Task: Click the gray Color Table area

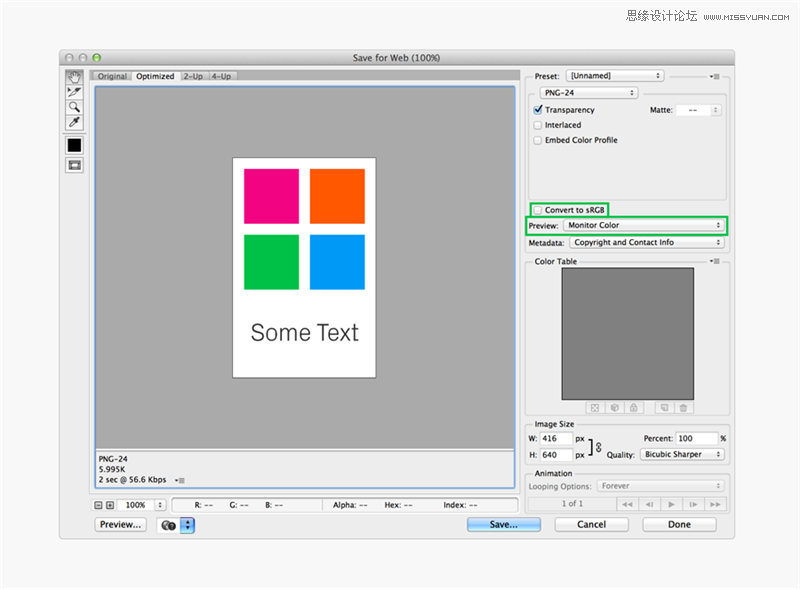Action: [628, 334]
